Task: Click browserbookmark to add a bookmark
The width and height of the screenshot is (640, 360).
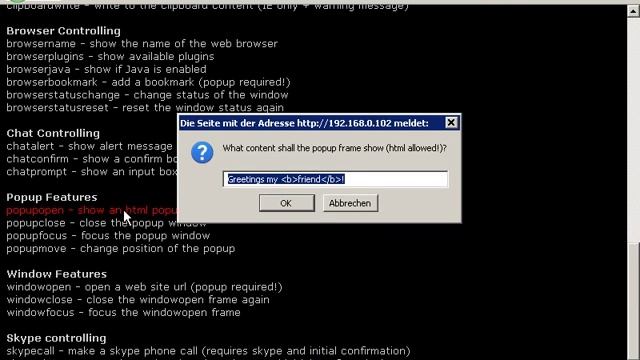Action: pos(148,82)
